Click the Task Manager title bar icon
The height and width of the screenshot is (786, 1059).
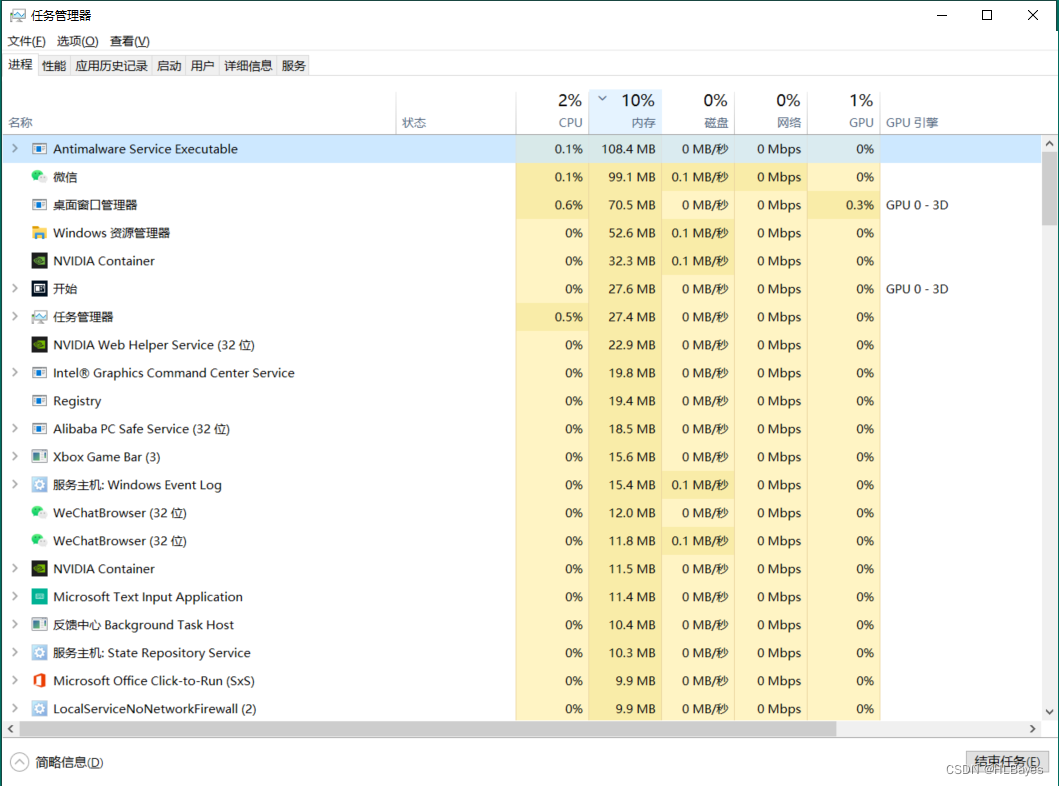point(18,15)
